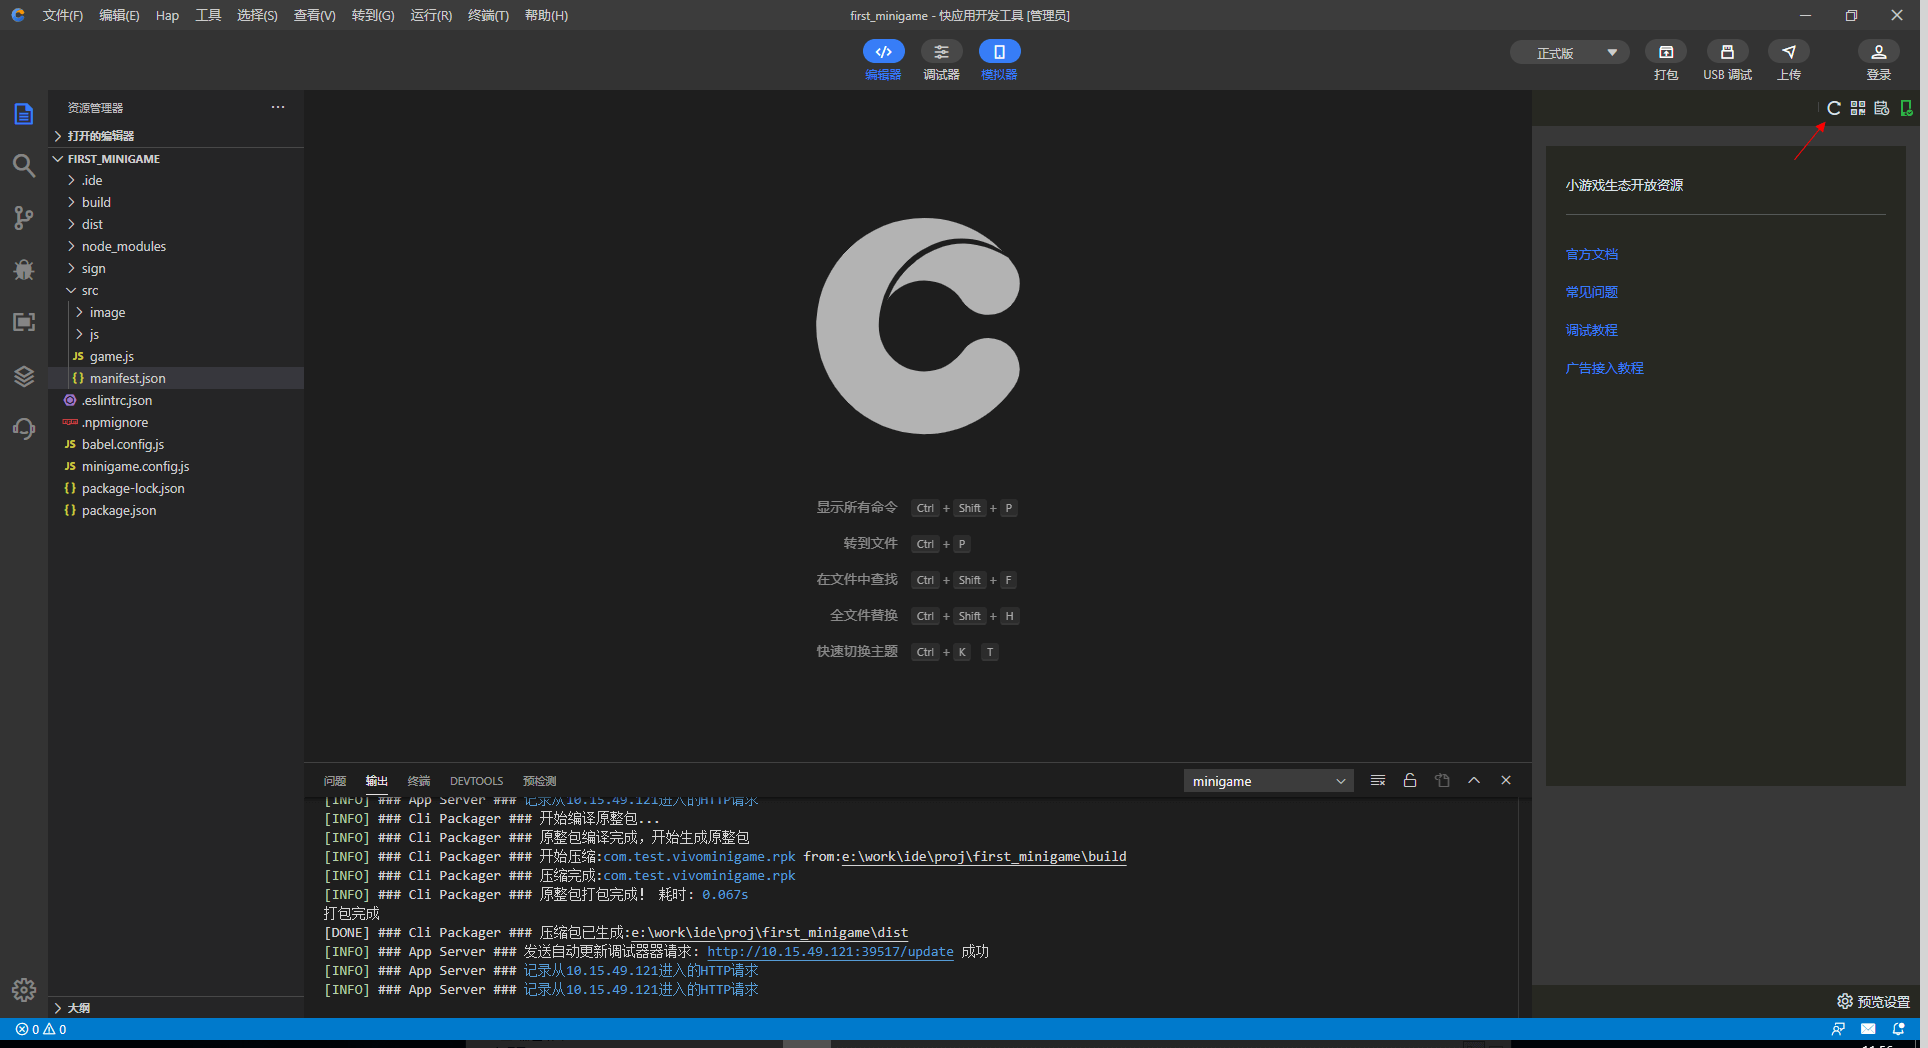Open the Manage gear icon at sidebar bottom
1928x1048 pixels.
point(24,990)
